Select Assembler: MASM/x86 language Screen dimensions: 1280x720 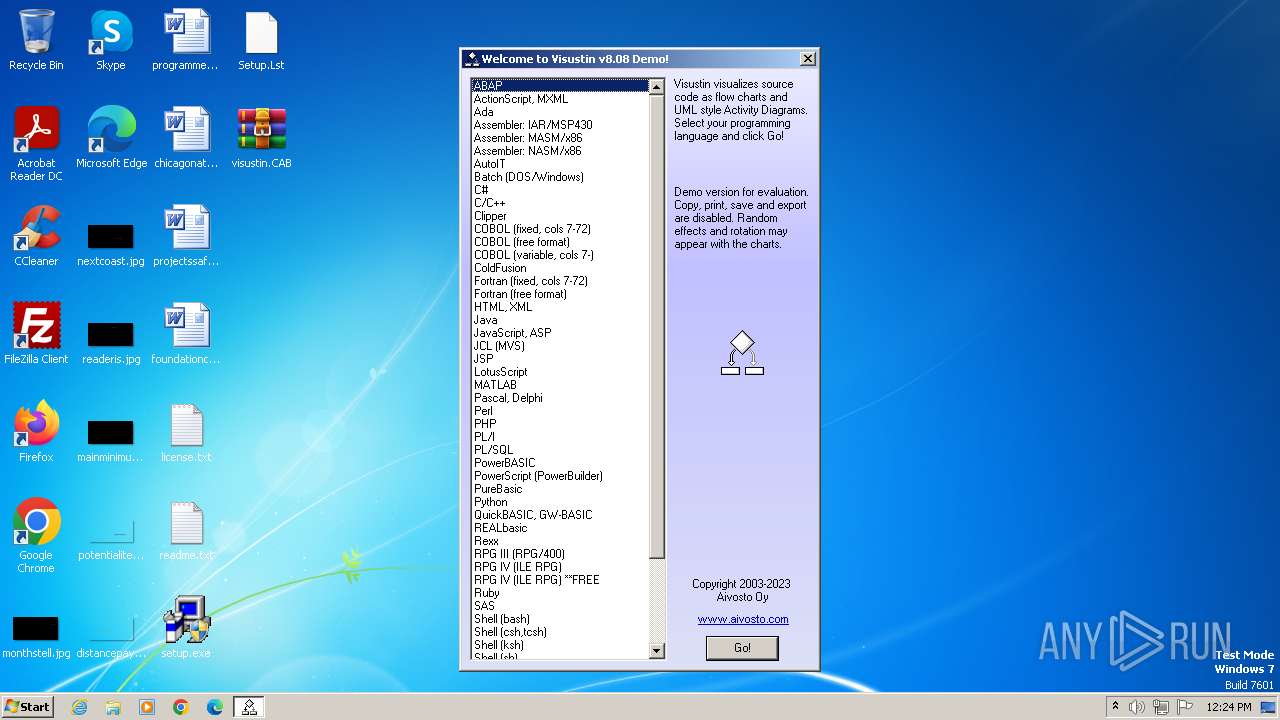[x=560, y=138]
